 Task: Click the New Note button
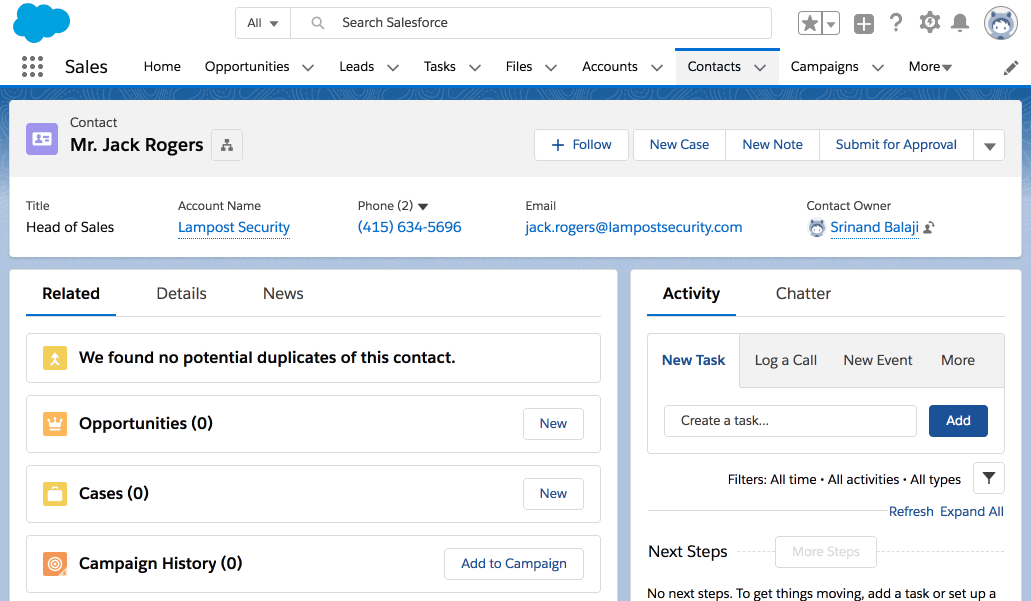coord(773,145)
